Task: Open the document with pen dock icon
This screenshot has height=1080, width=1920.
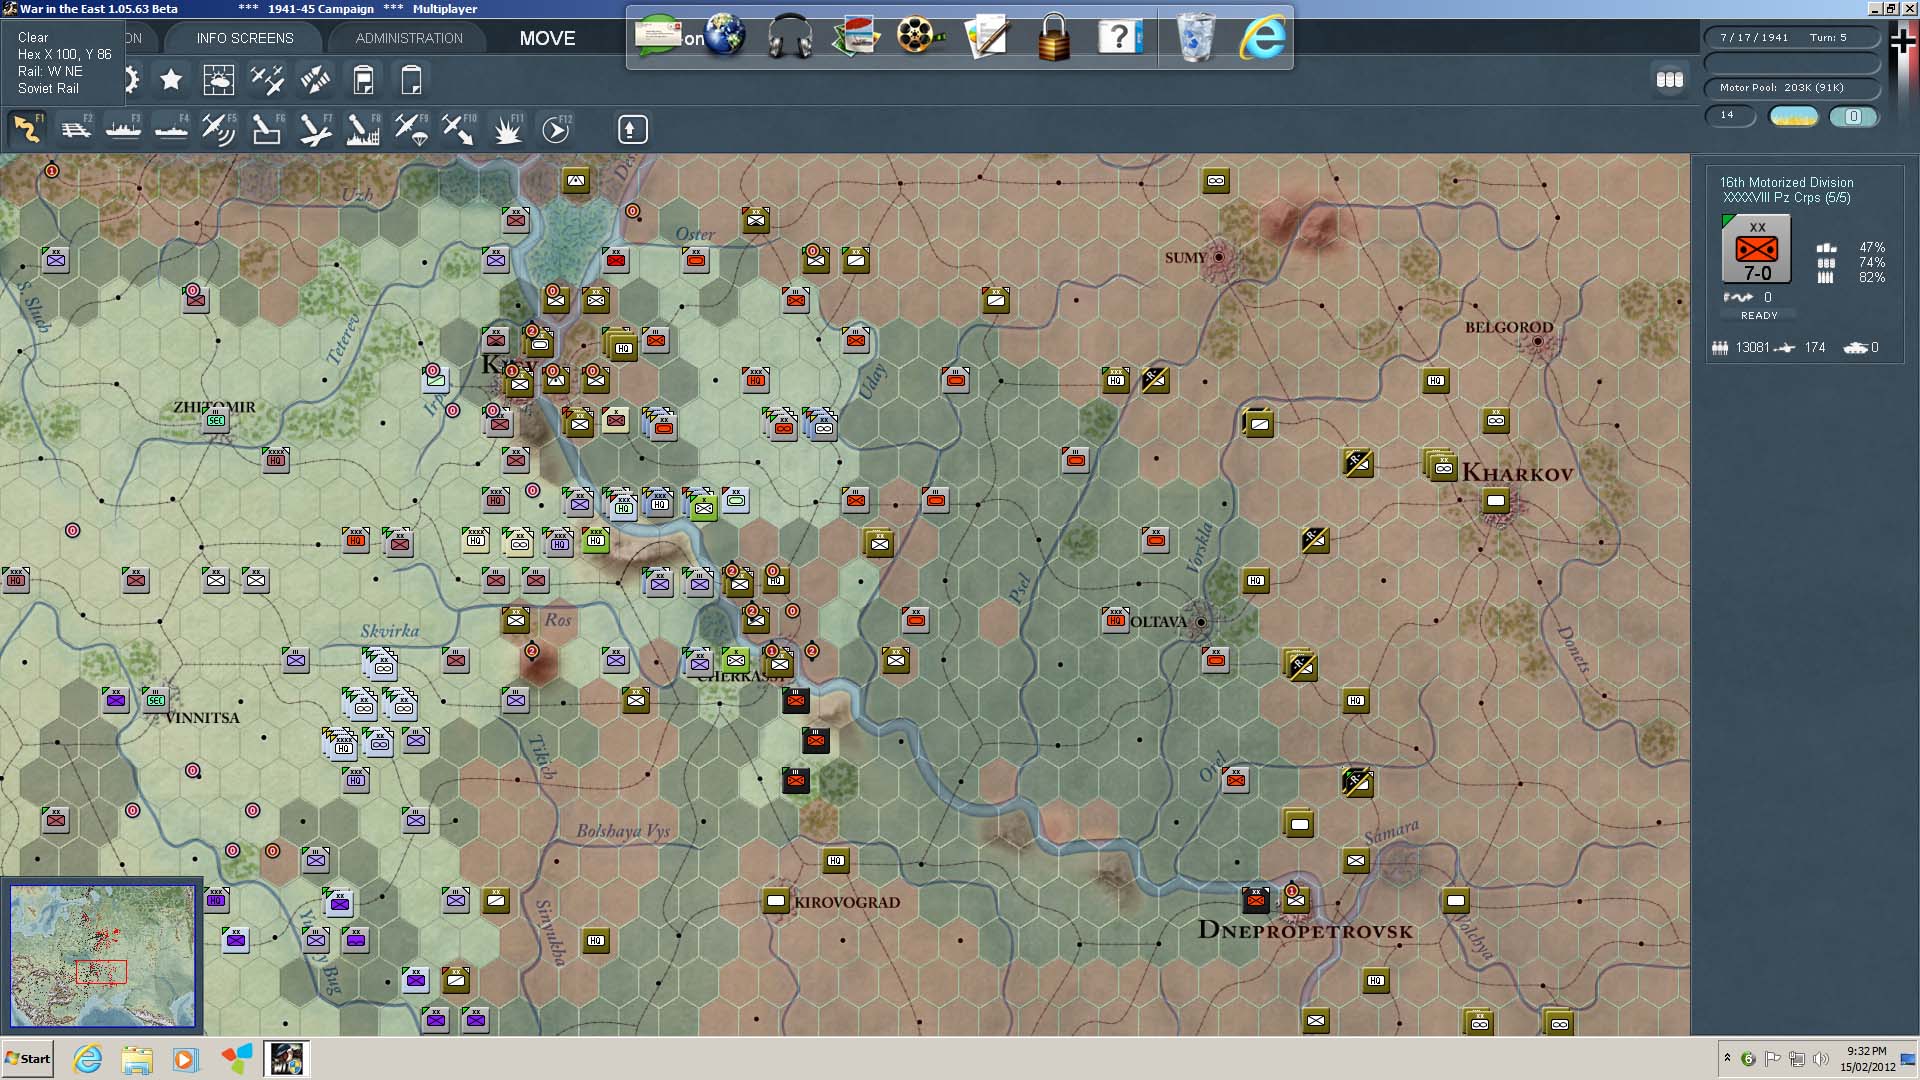Action: [987, 37]
